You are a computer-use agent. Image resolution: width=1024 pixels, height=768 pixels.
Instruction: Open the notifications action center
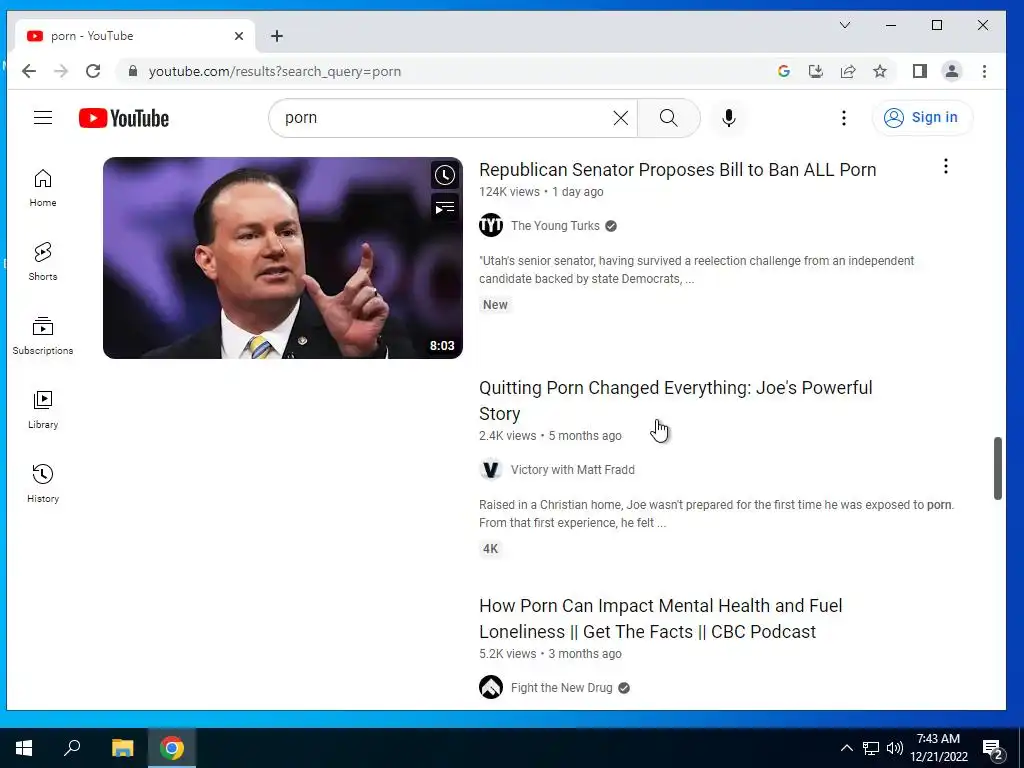coord(993,749)
